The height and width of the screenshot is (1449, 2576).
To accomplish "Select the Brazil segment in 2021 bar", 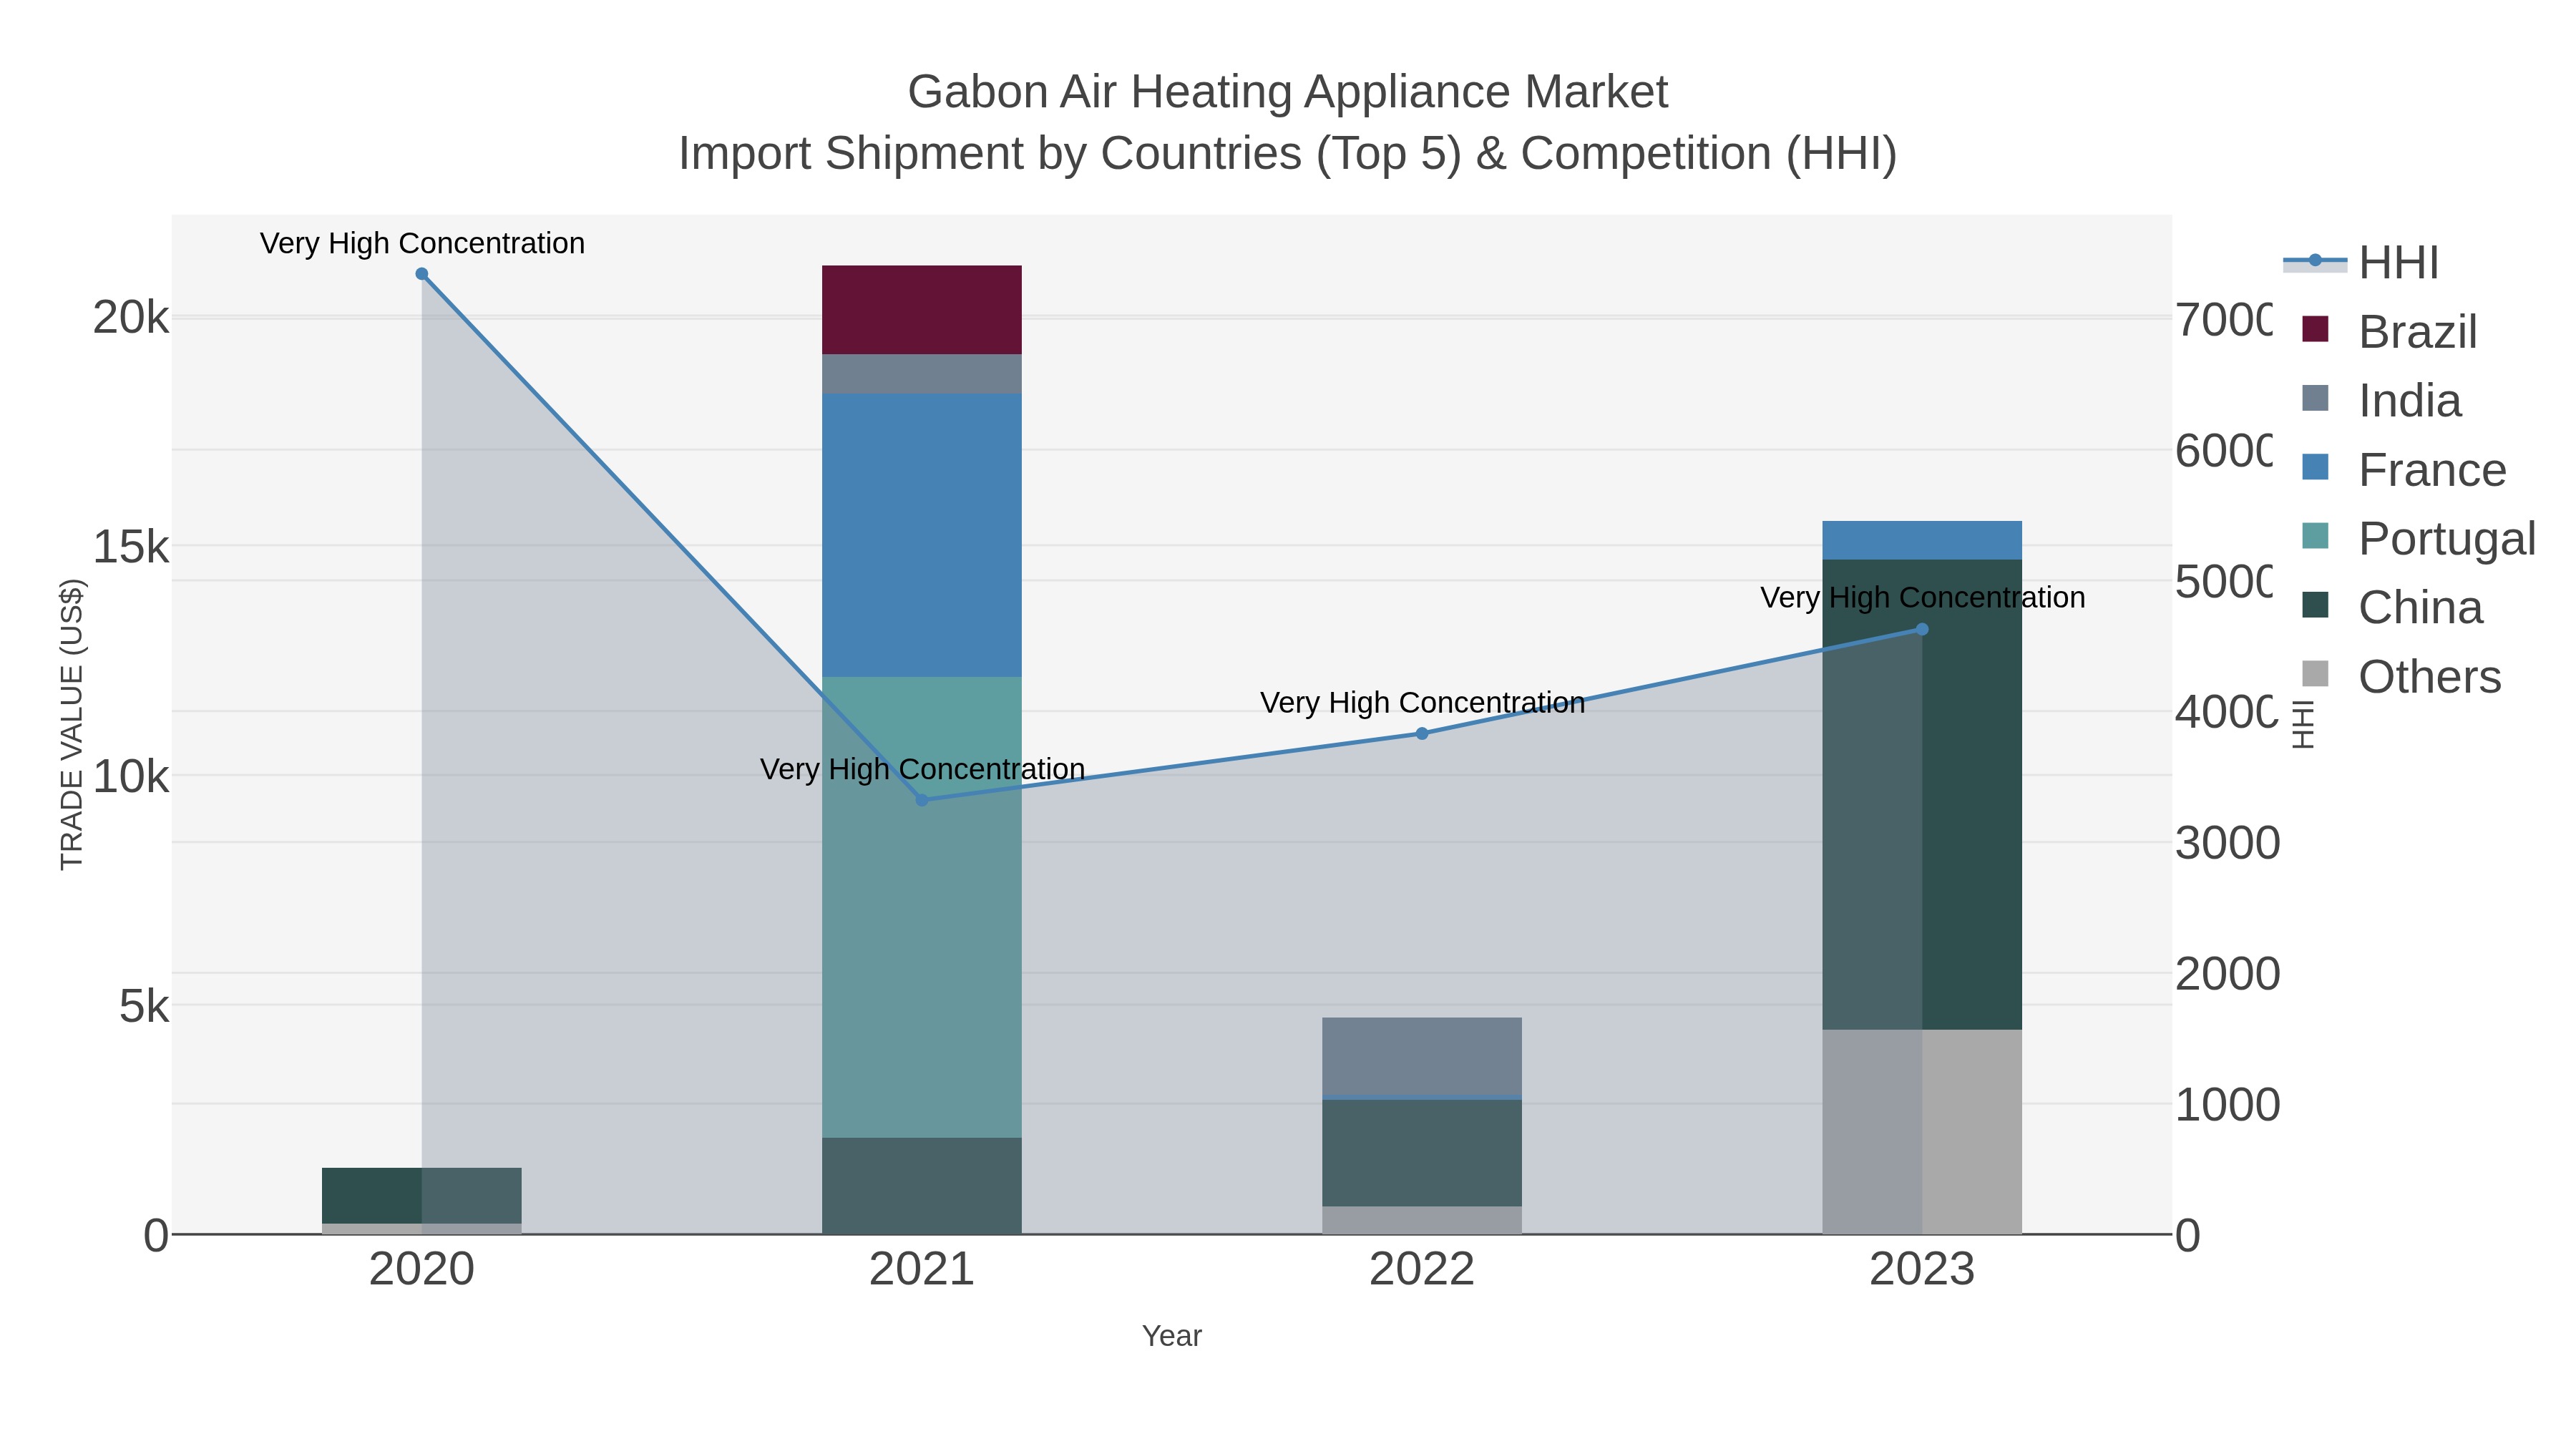I will point(922,310).
